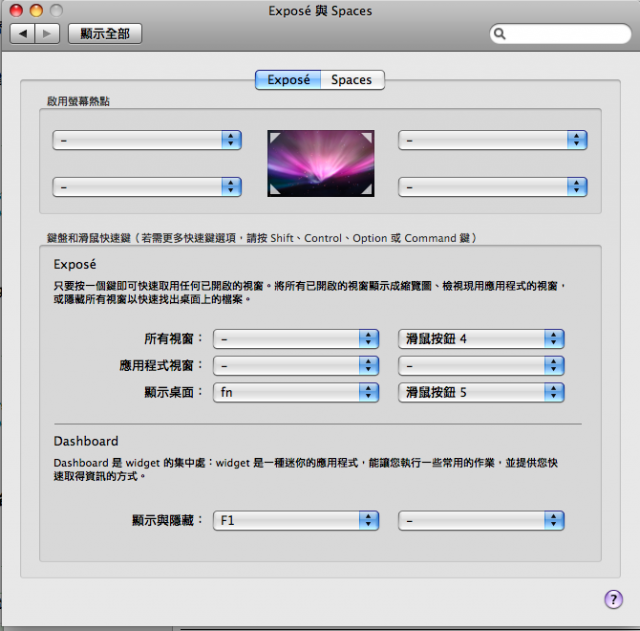Viewport: 640px width, 631px height.
Task: Go back with the left arrow button
Action: click(x=22, y=33)
